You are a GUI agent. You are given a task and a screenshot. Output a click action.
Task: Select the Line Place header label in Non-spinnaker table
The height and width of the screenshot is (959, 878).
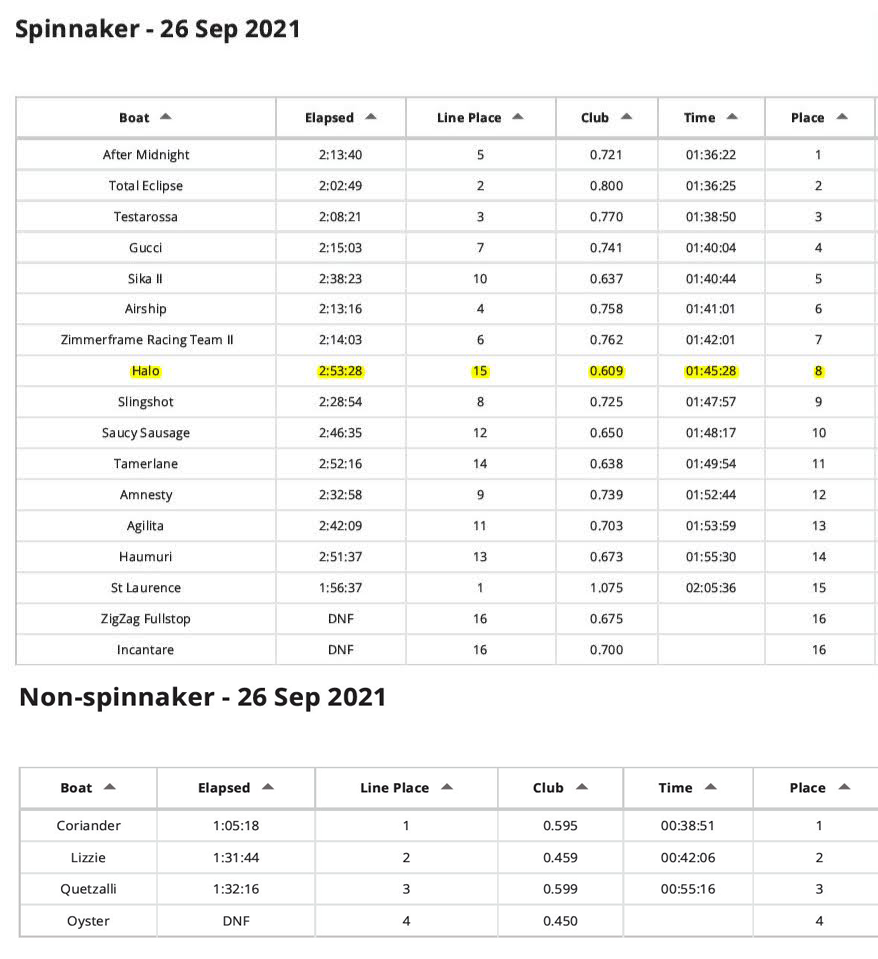point(395,788)
